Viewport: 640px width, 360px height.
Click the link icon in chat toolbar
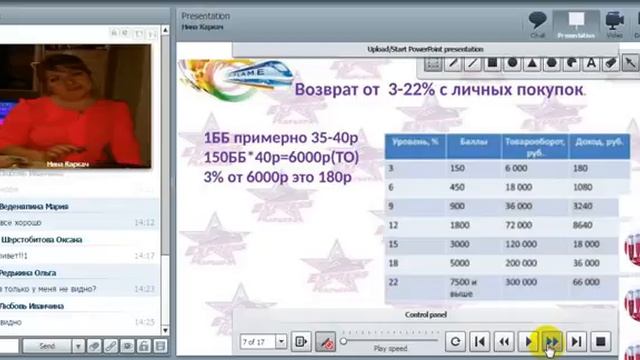tap(111, 346)
